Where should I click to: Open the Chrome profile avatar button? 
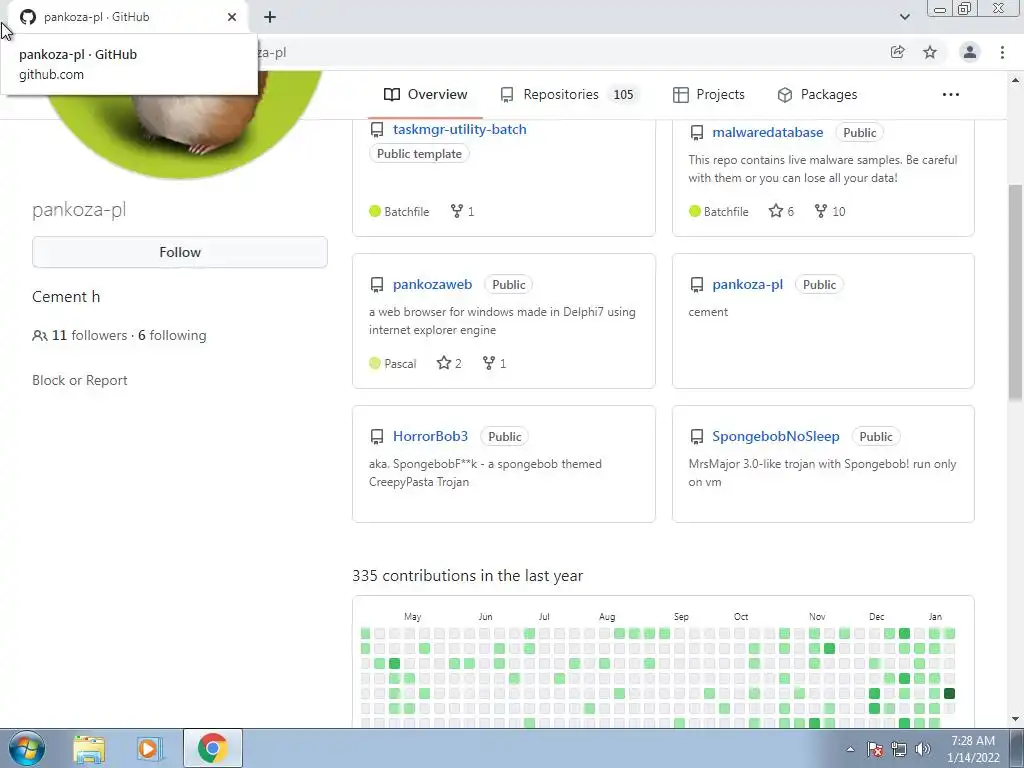[970, 52]
